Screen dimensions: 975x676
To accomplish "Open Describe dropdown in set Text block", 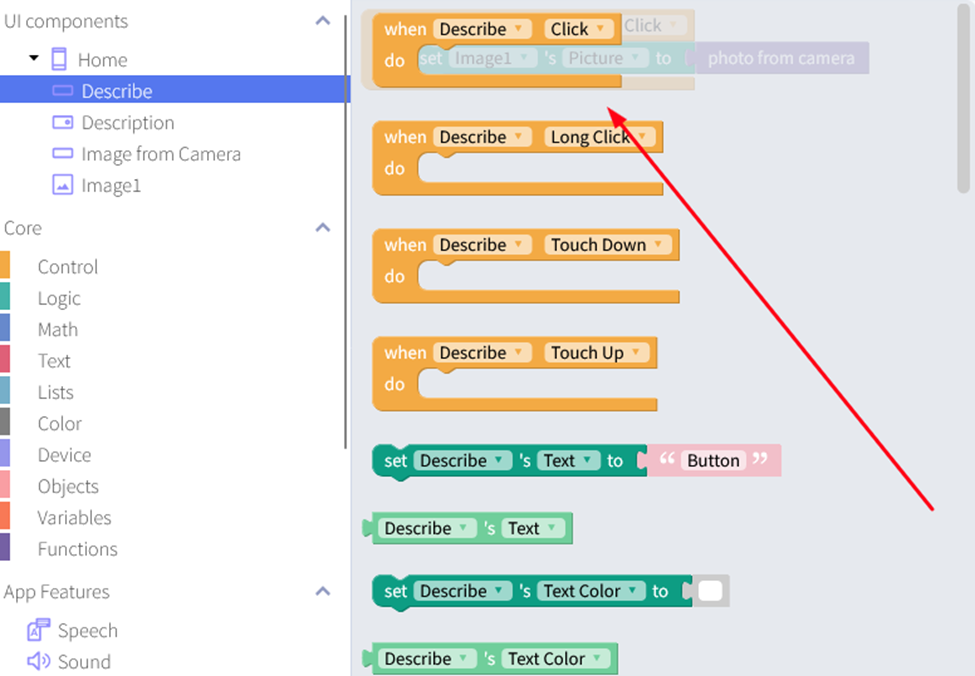I will tap(462, 460).
